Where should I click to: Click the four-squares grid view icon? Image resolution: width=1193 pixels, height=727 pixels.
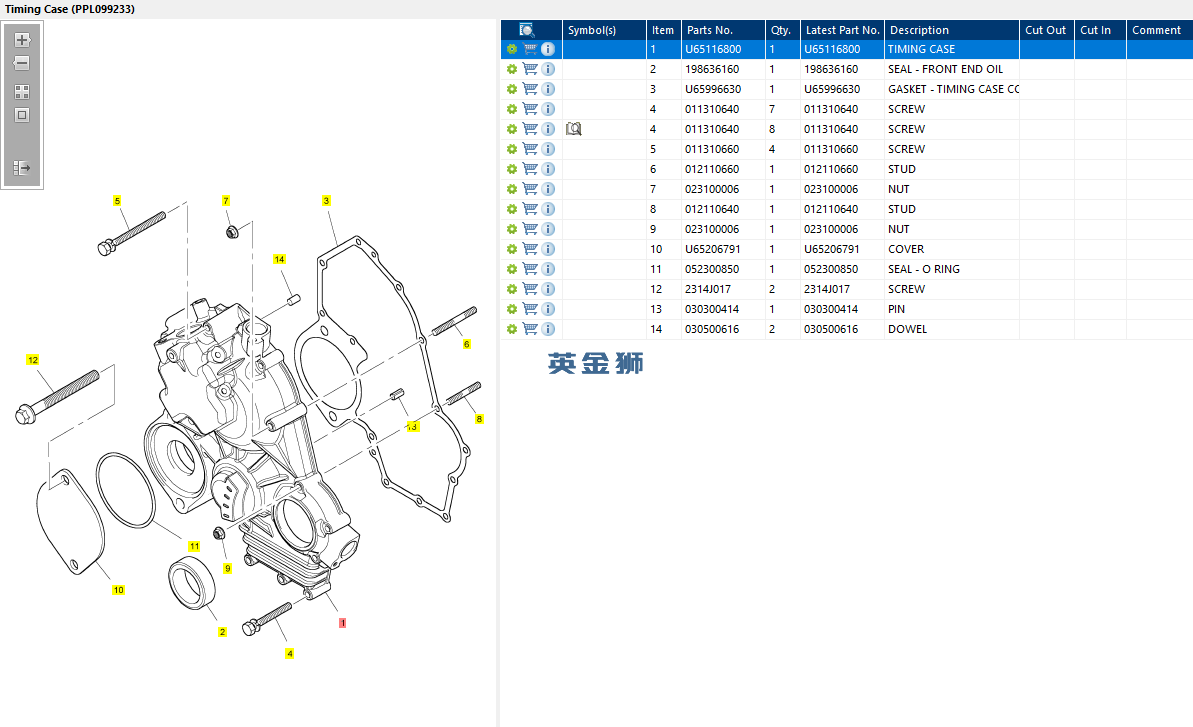[22, 92]
